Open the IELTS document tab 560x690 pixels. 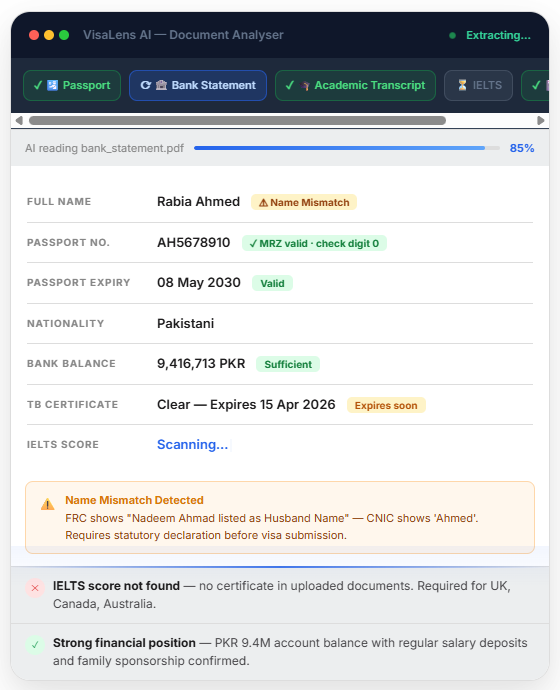click(478, 85)
